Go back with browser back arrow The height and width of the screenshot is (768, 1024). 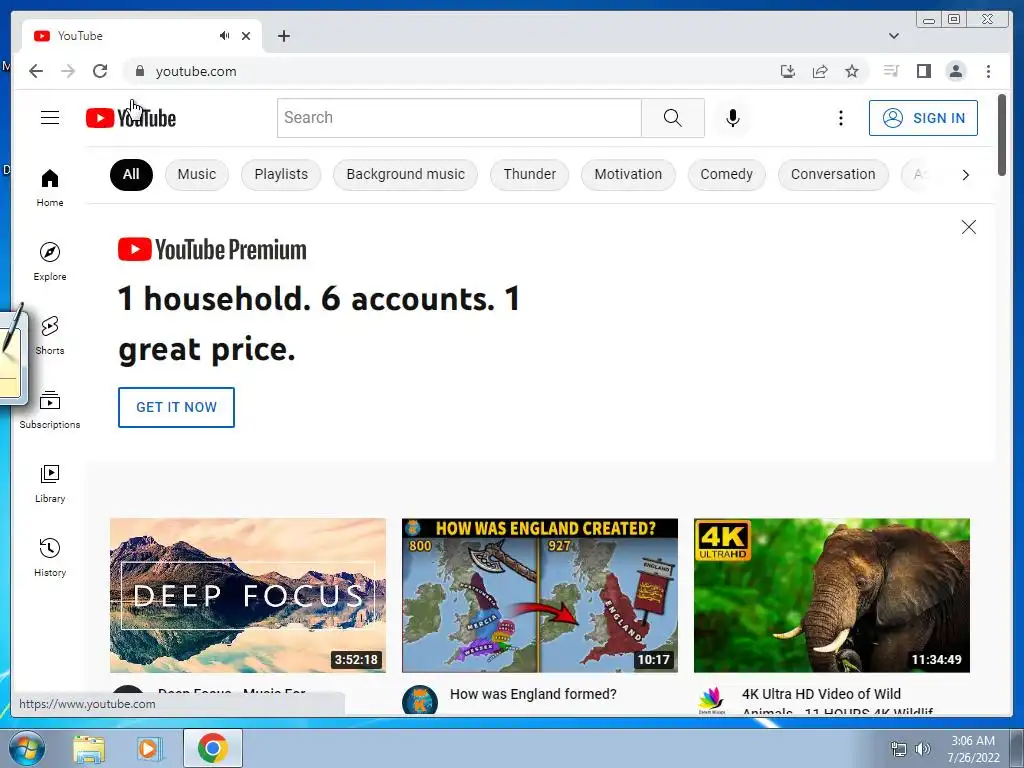[x=36, y=71]
